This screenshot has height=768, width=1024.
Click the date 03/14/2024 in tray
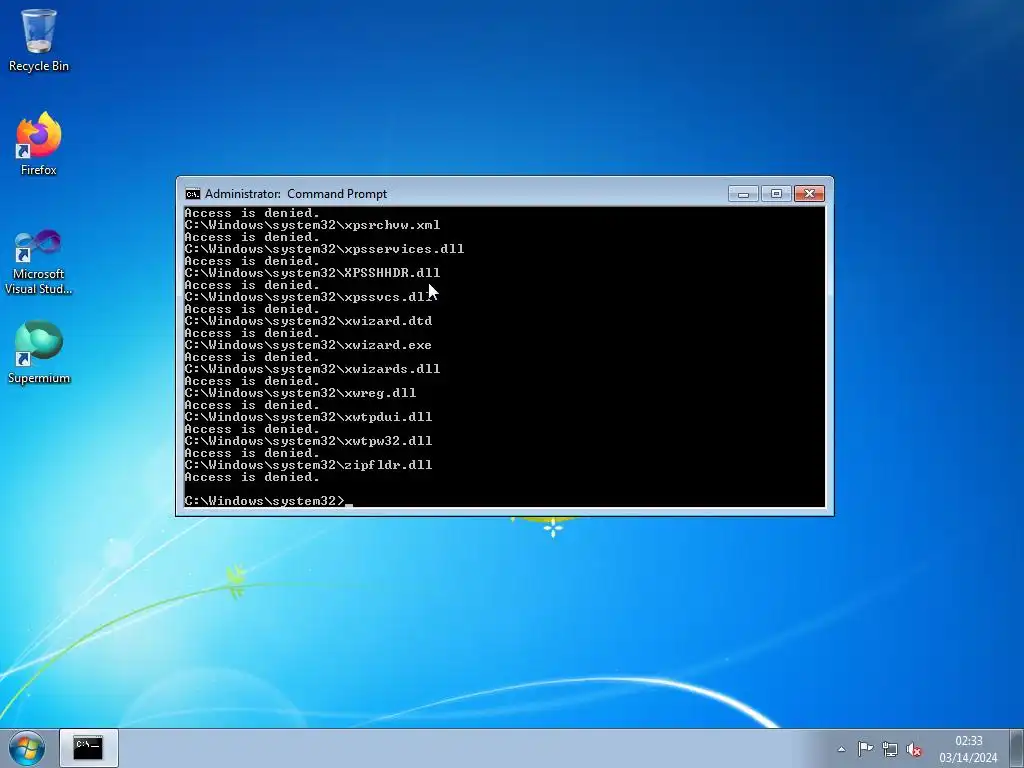coord(968,758)
